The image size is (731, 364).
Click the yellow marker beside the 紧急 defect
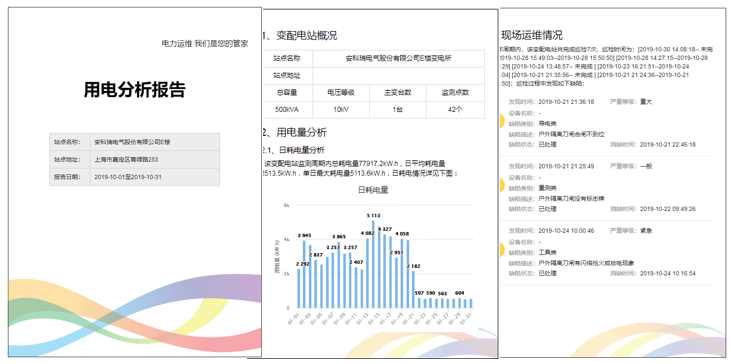502,250
